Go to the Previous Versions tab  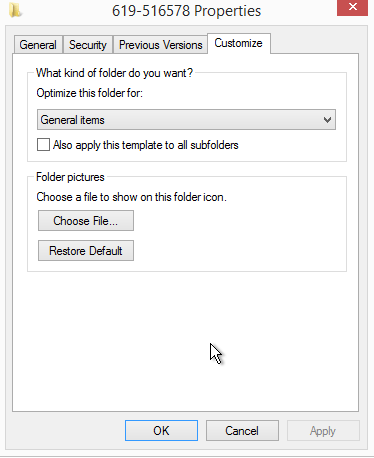(x=161, y=45)
